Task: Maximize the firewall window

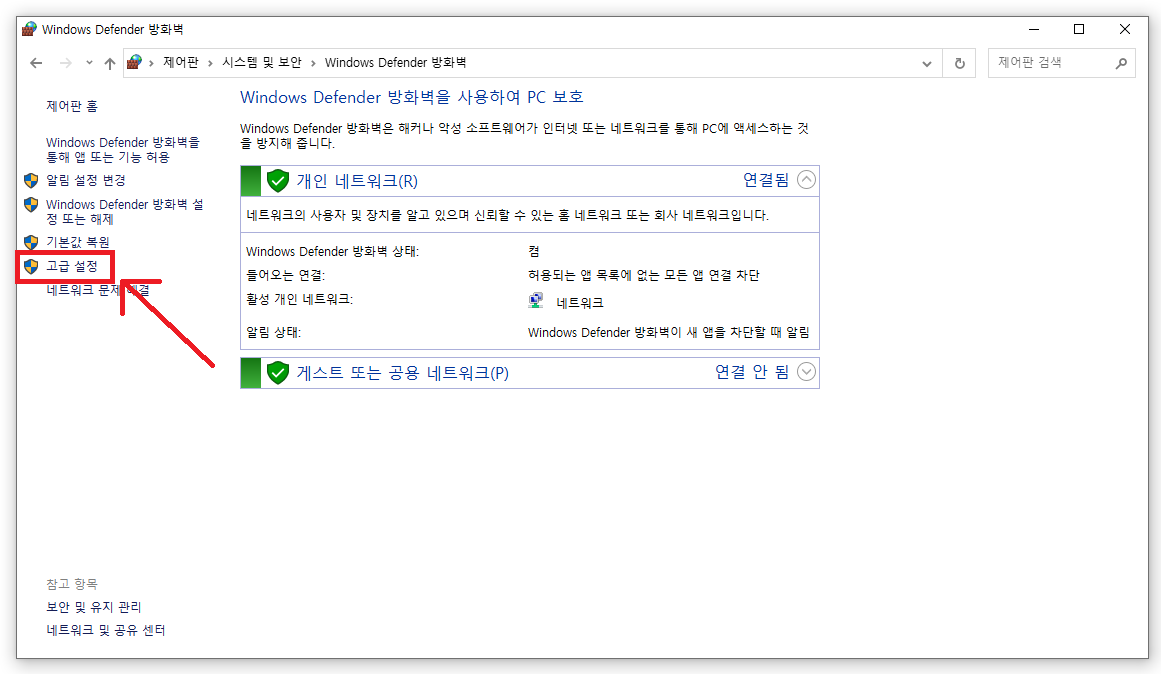Action: click(1079, 29)
